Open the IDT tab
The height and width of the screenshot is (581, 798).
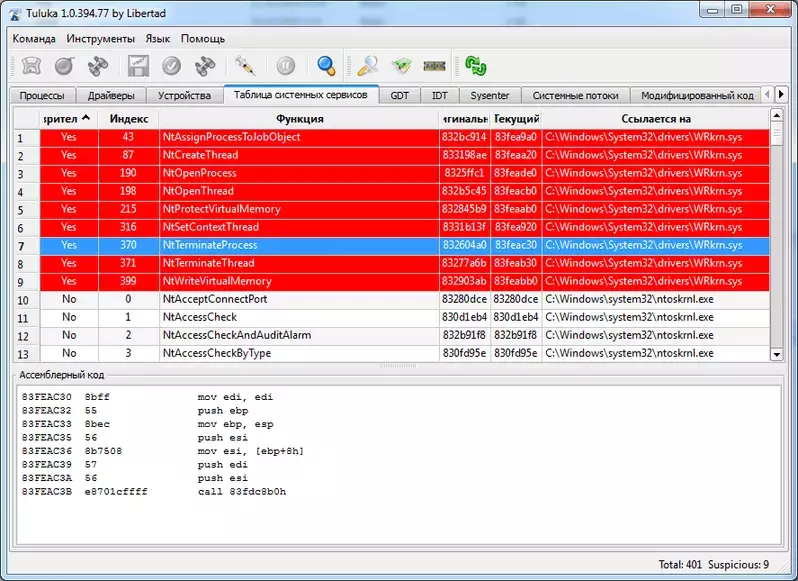(x=440, y=96)
